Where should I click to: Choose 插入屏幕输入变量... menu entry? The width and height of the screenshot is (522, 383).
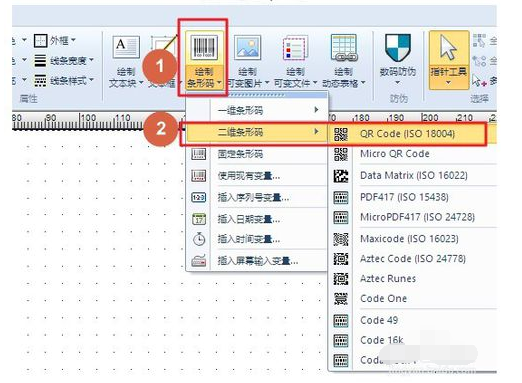click(x=257, y=261)
